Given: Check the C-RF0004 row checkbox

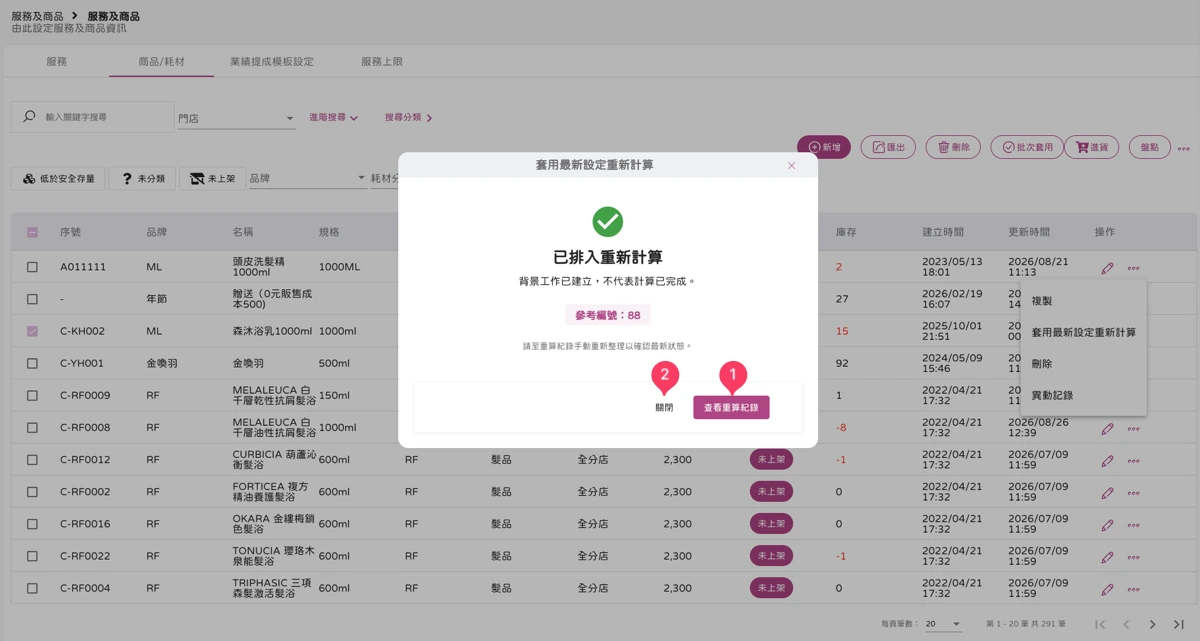Looking at the screenshot, I should click(x=32, y=588).
